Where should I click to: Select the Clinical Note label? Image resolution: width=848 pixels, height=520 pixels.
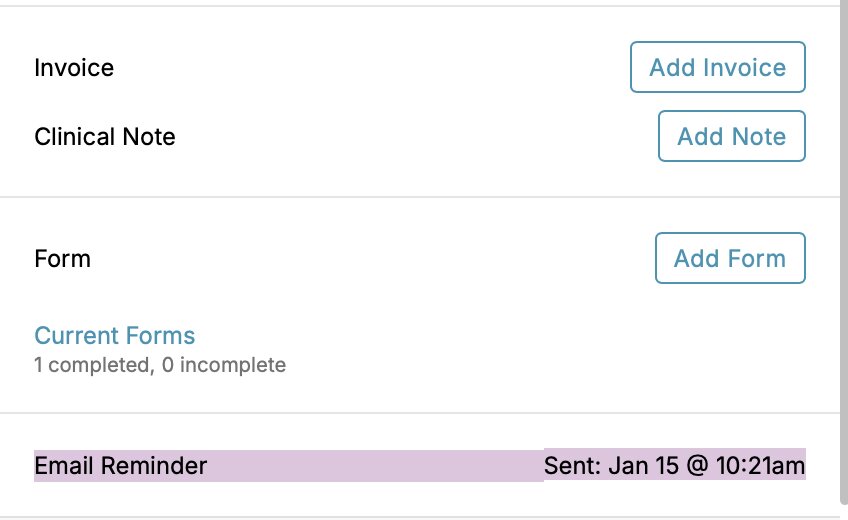[x=105, y=137]
